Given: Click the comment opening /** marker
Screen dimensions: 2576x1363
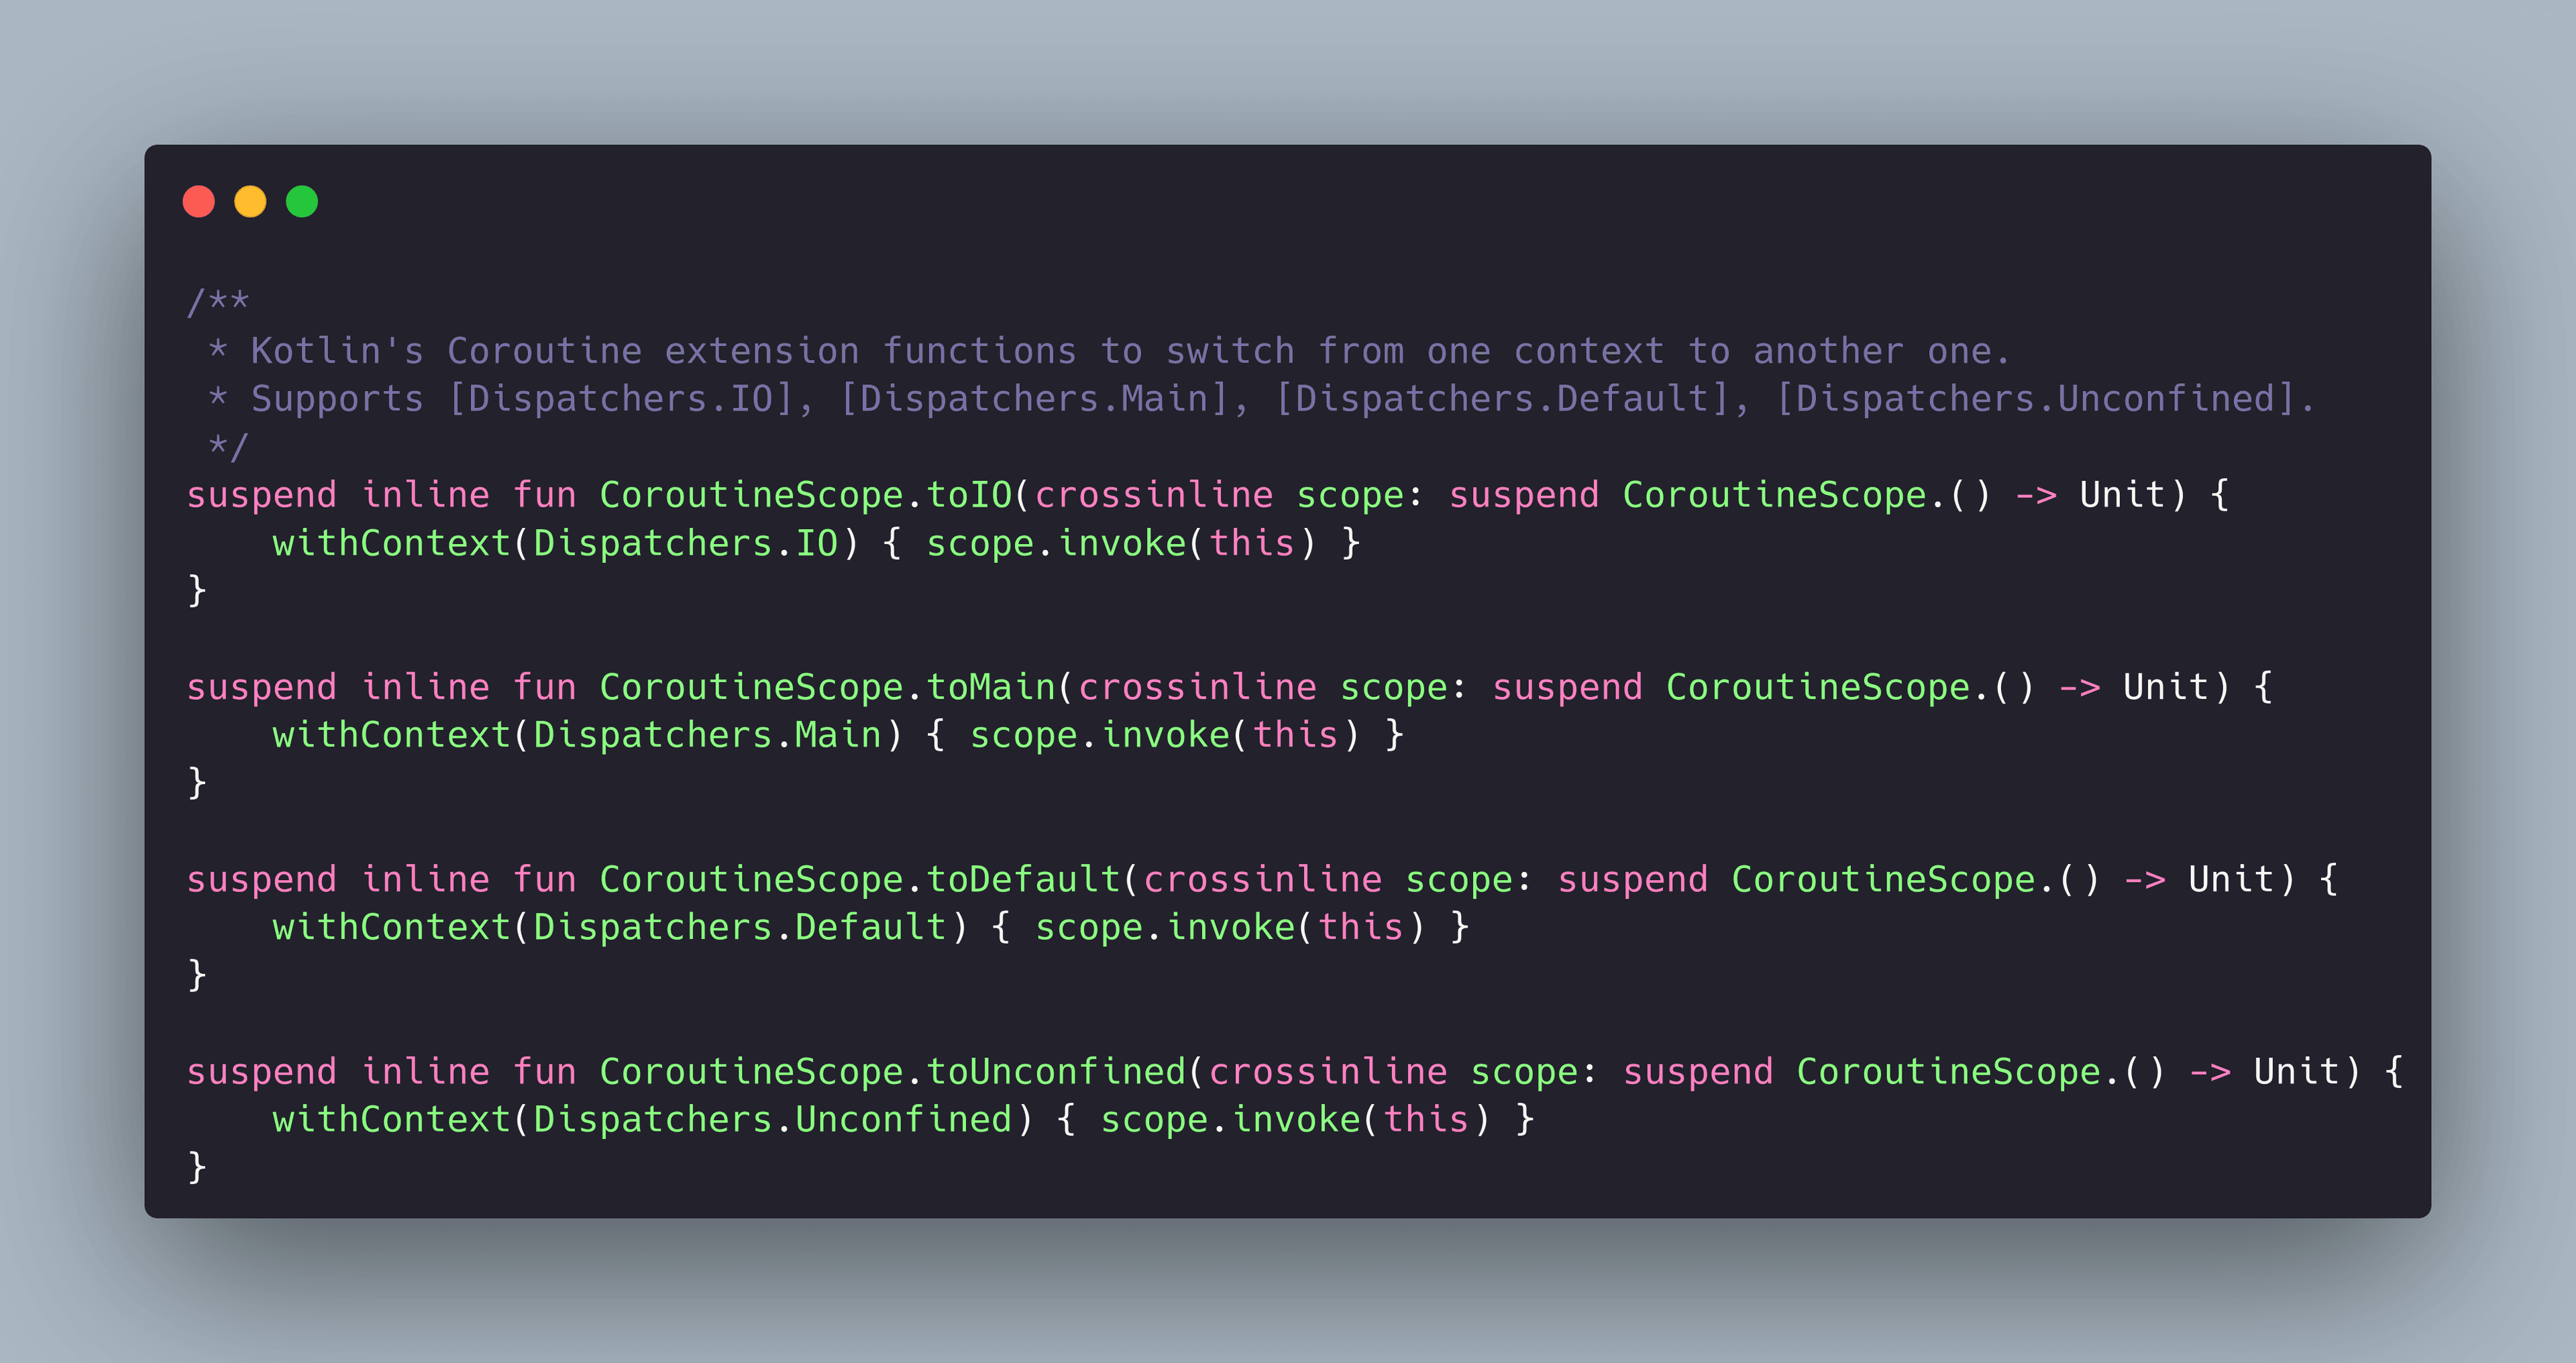Looking at the screenshot, I should coord(218,301).
